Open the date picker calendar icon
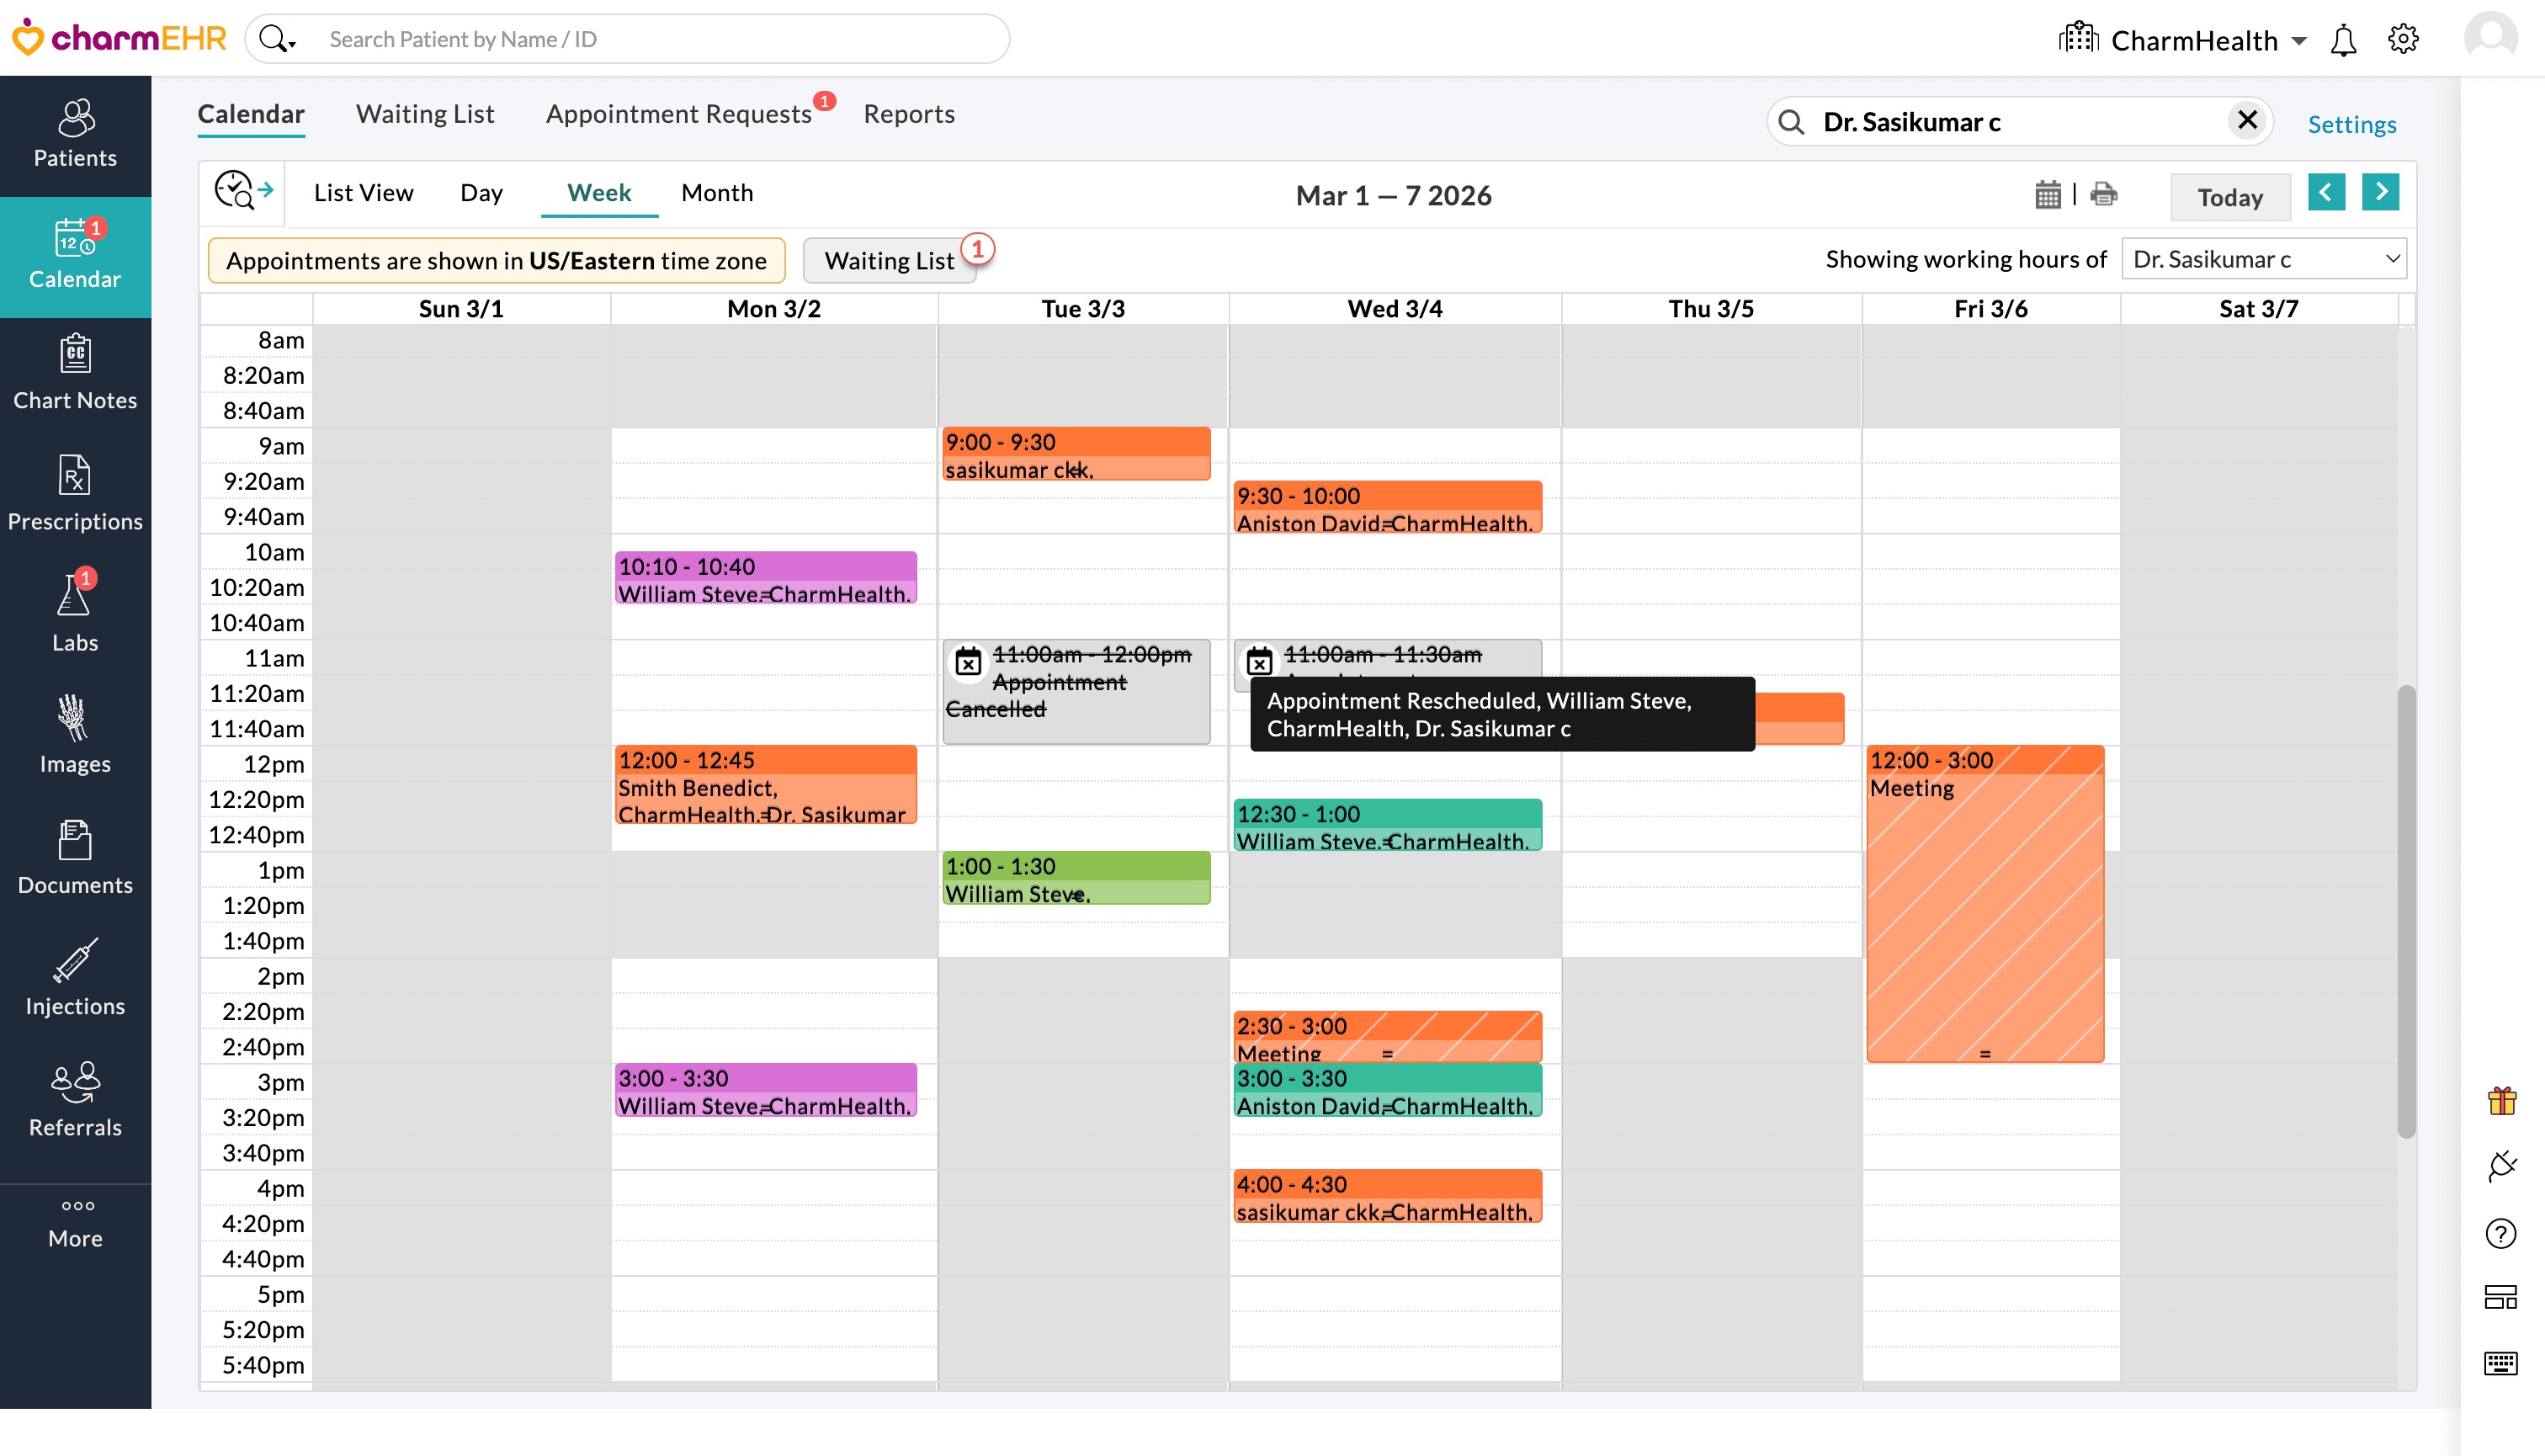 point(2047,194)
